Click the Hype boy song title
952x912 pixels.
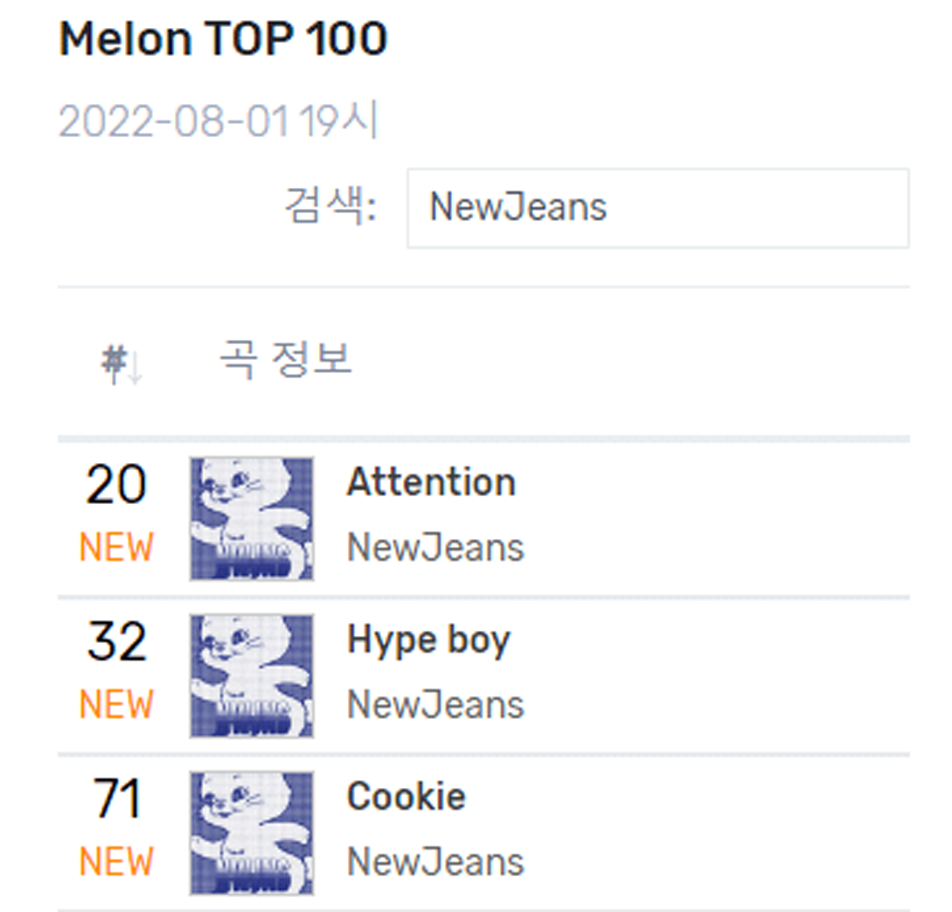(x=429, y=641)
